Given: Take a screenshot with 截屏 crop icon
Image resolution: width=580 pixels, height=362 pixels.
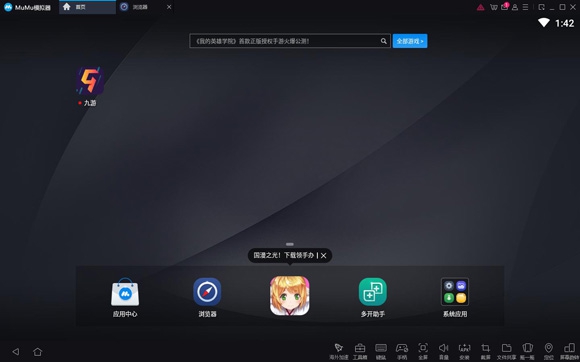Looking at the screenshot, I should 486,351.
